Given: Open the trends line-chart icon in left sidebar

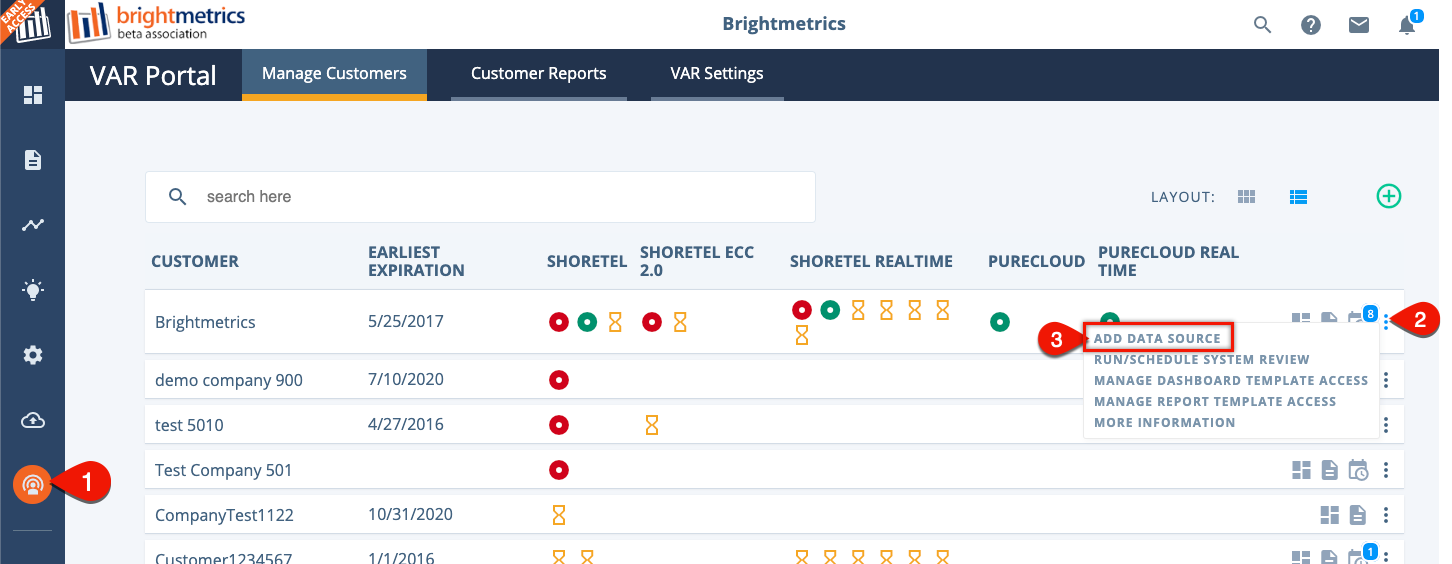Looking at the screenshot, I should coord(33,225).
